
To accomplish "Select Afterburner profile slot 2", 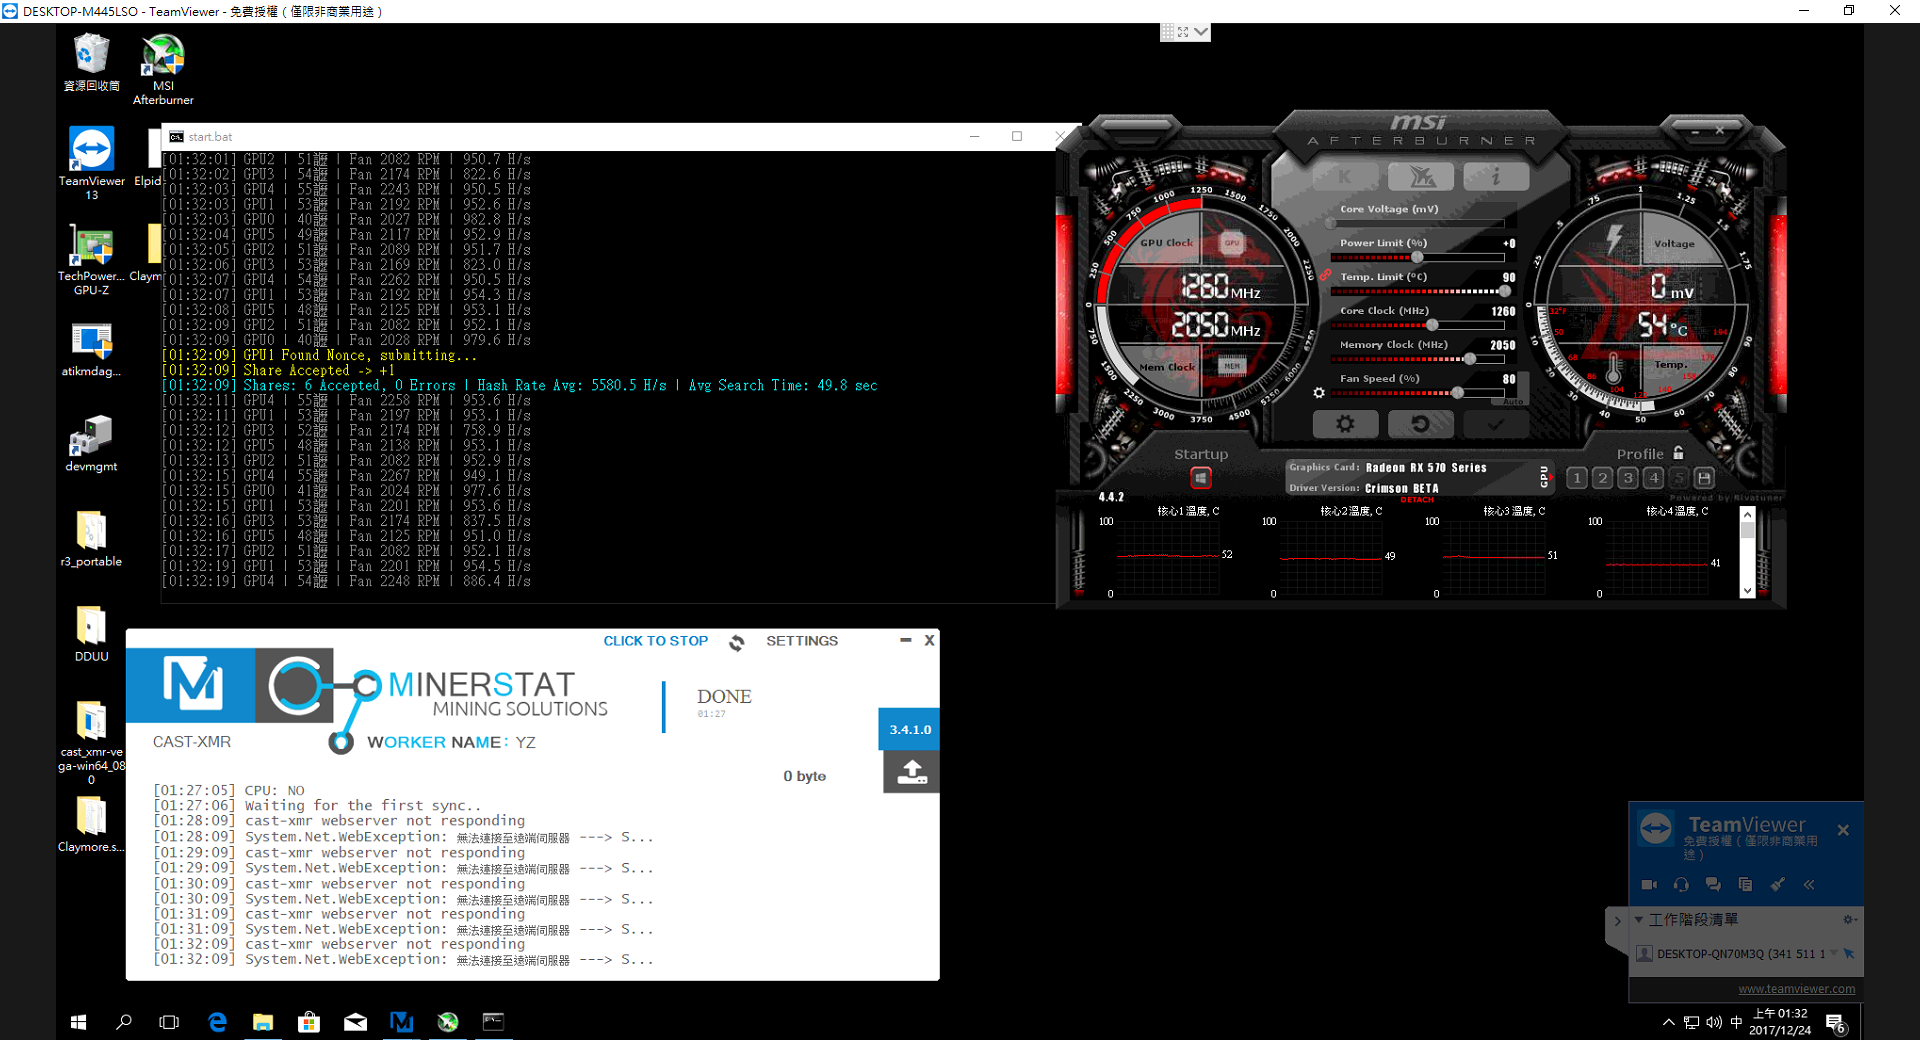I will pos(1603,478).
